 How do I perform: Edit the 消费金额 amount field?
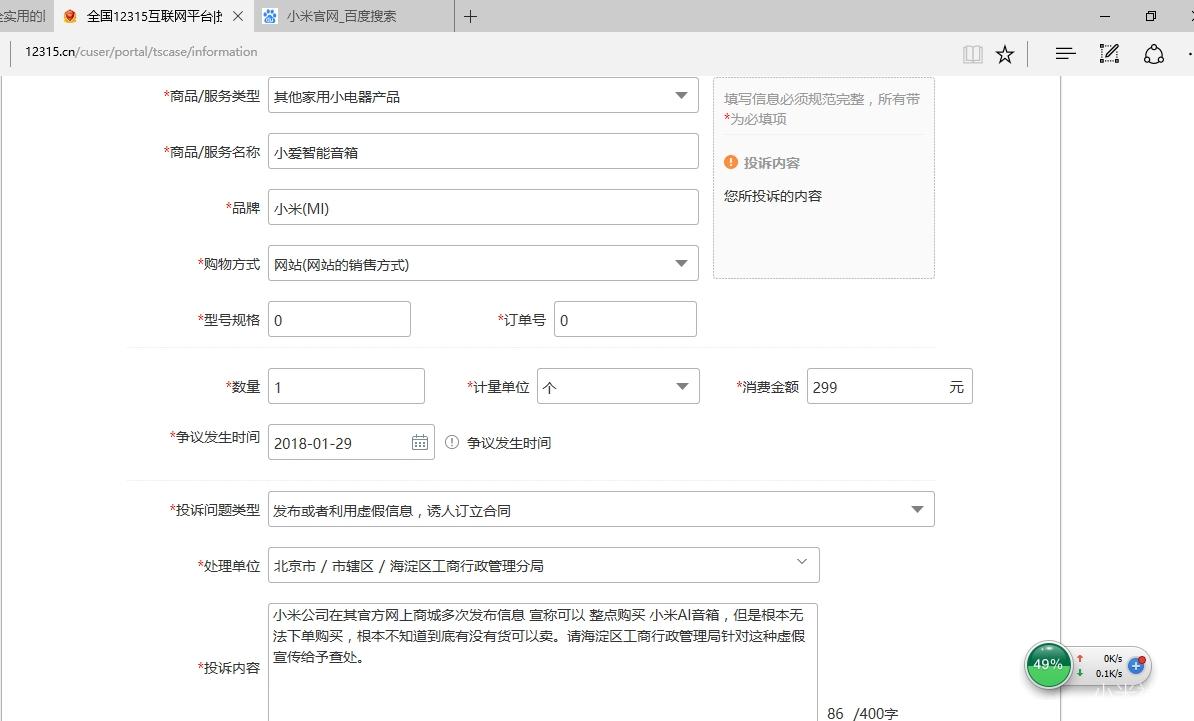pyautogui.click(x=880, y=386)
